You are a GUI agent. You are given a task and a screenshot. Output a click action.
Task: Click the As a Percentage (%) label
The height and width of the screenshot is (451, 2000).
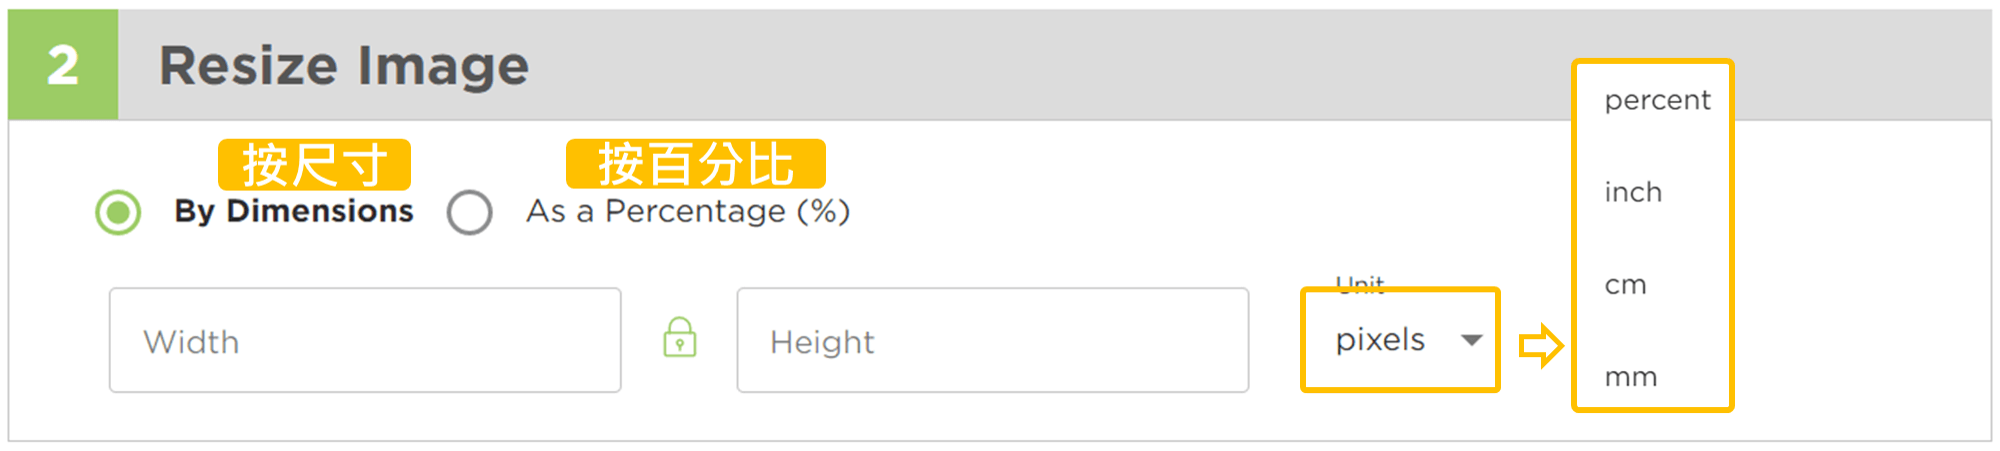688,211
